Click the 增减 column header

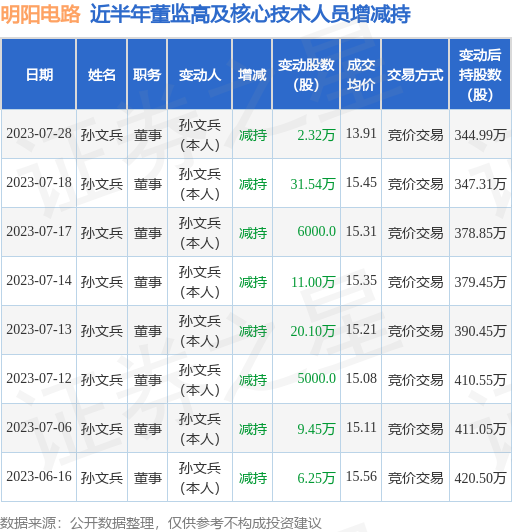(252, 74)
